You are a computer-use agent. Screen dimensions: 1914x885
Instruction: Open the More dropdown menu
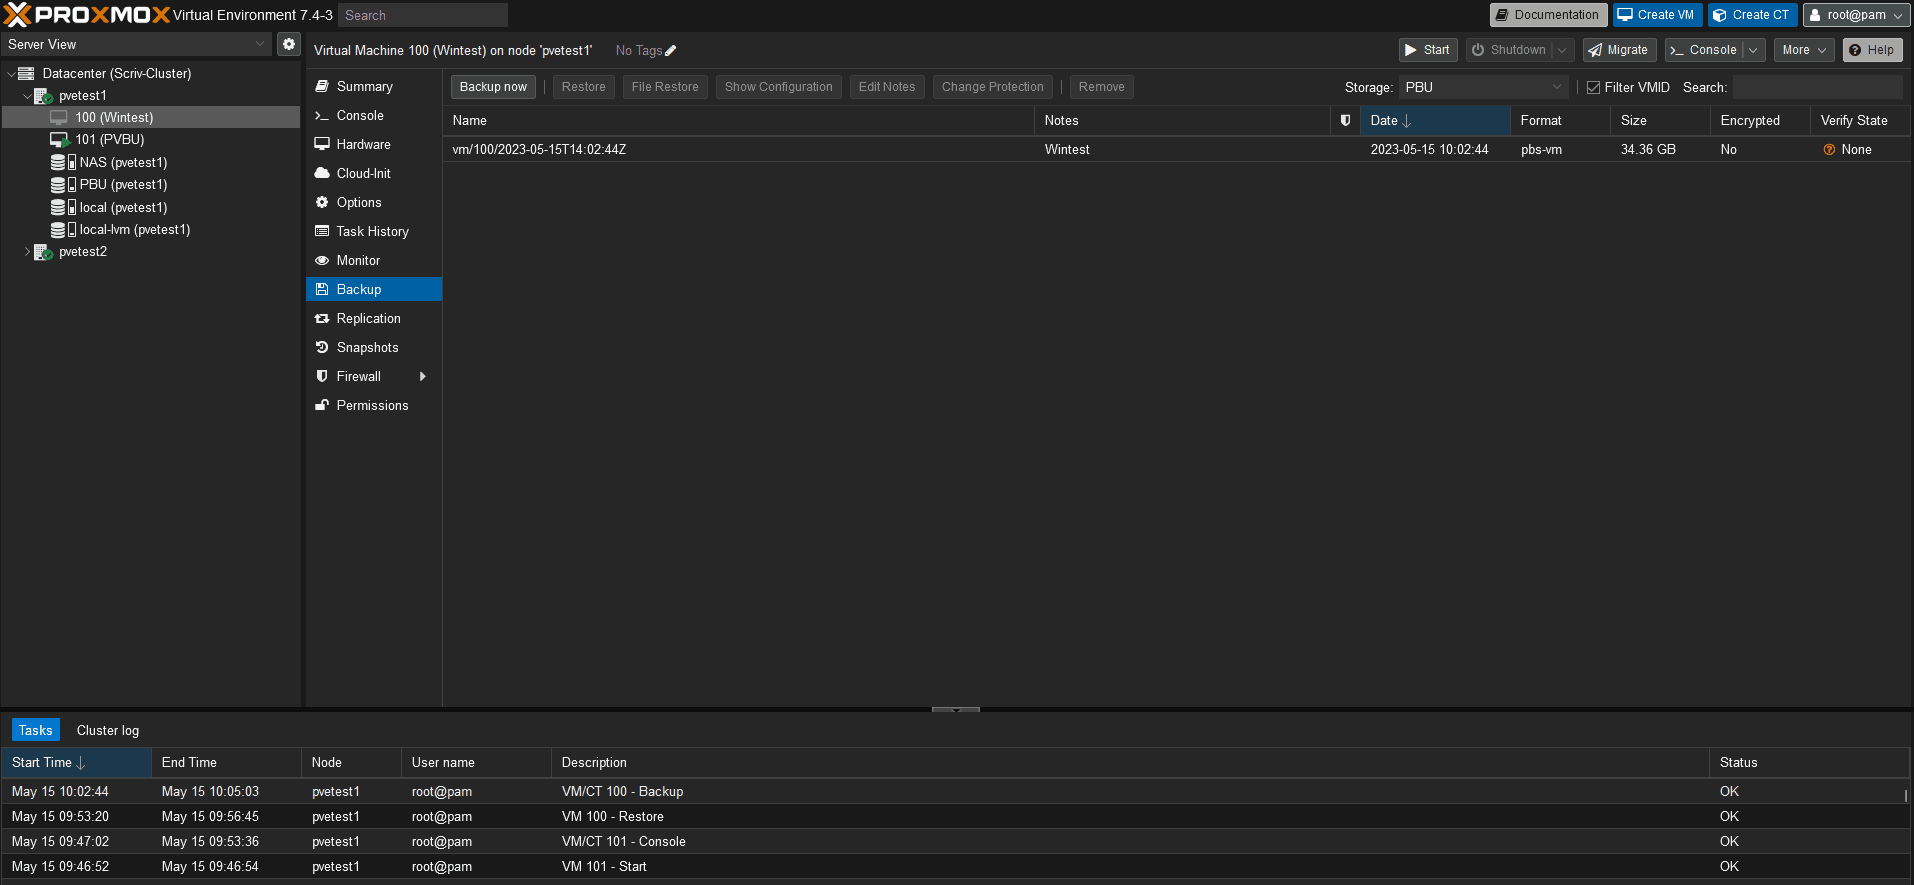click(1804, 50)
